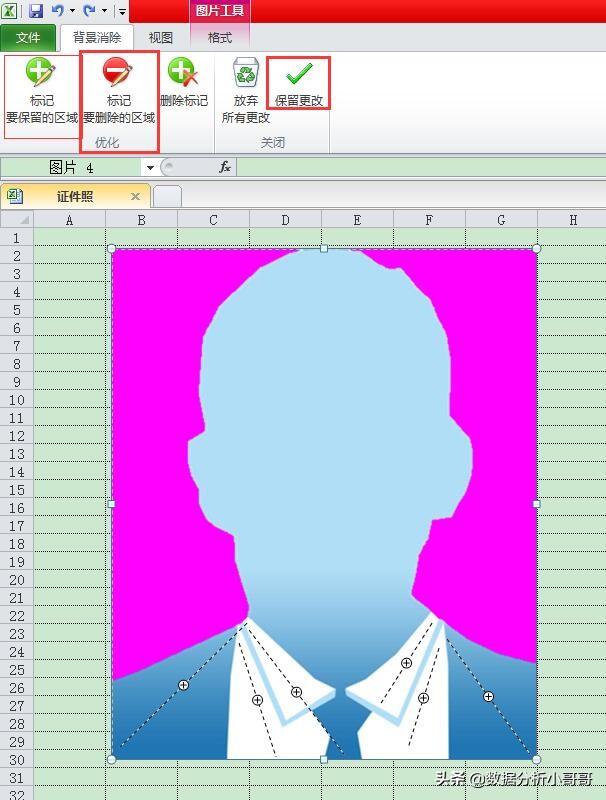Select row 1 header
Screen dimensions: 606x800
pos(17,238)
